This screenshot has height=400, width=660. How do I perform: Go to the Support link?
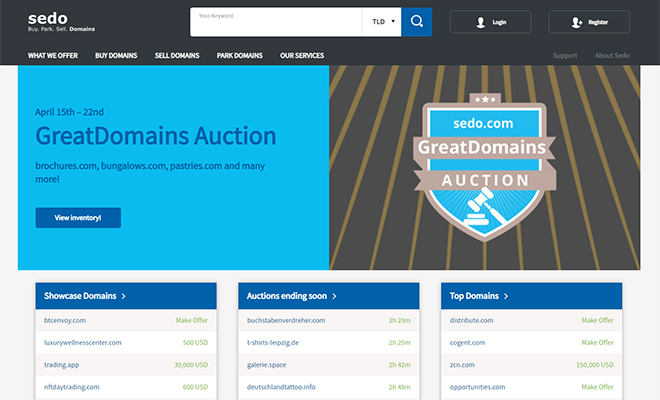(565, 55)
